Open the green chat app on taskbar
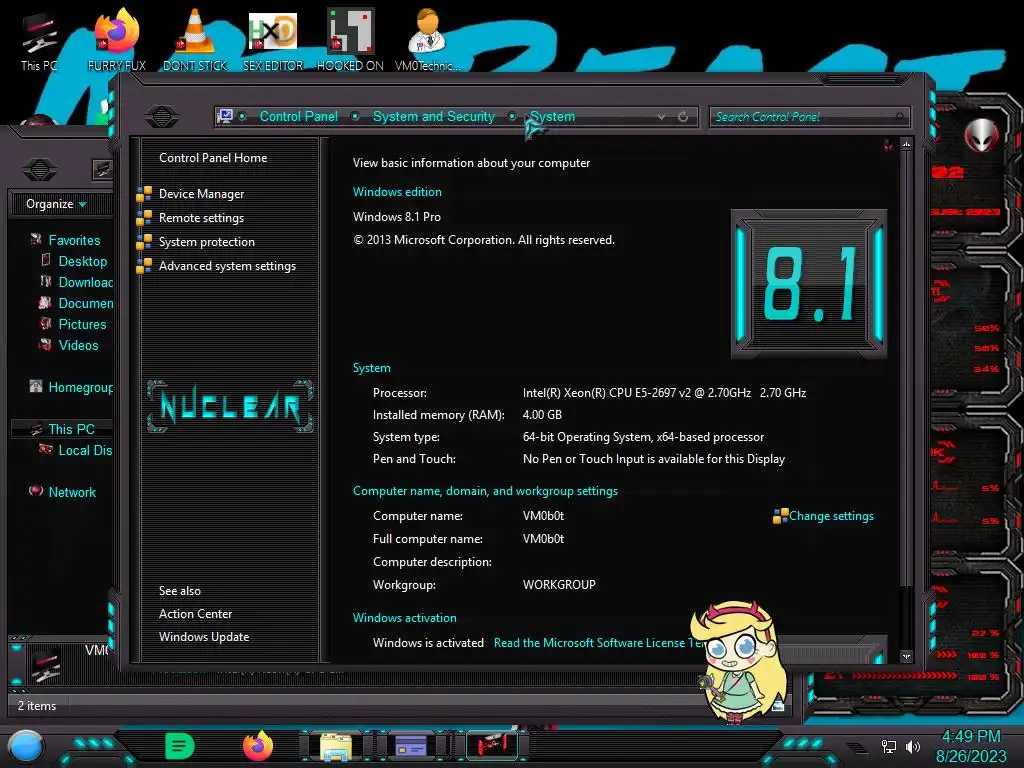The image size is (1024, 768). tap(180, 746)
